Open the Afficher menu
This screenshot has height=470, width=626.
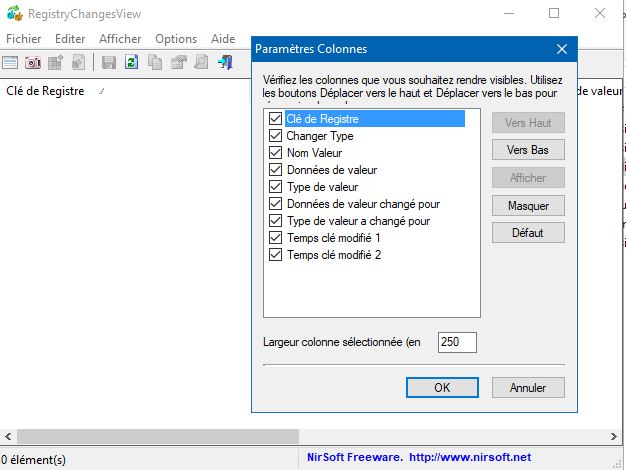tap(120, 39)
